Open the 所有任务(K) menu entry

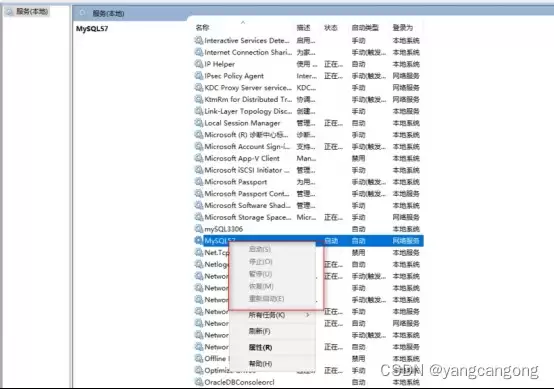(x=267, y=315)
